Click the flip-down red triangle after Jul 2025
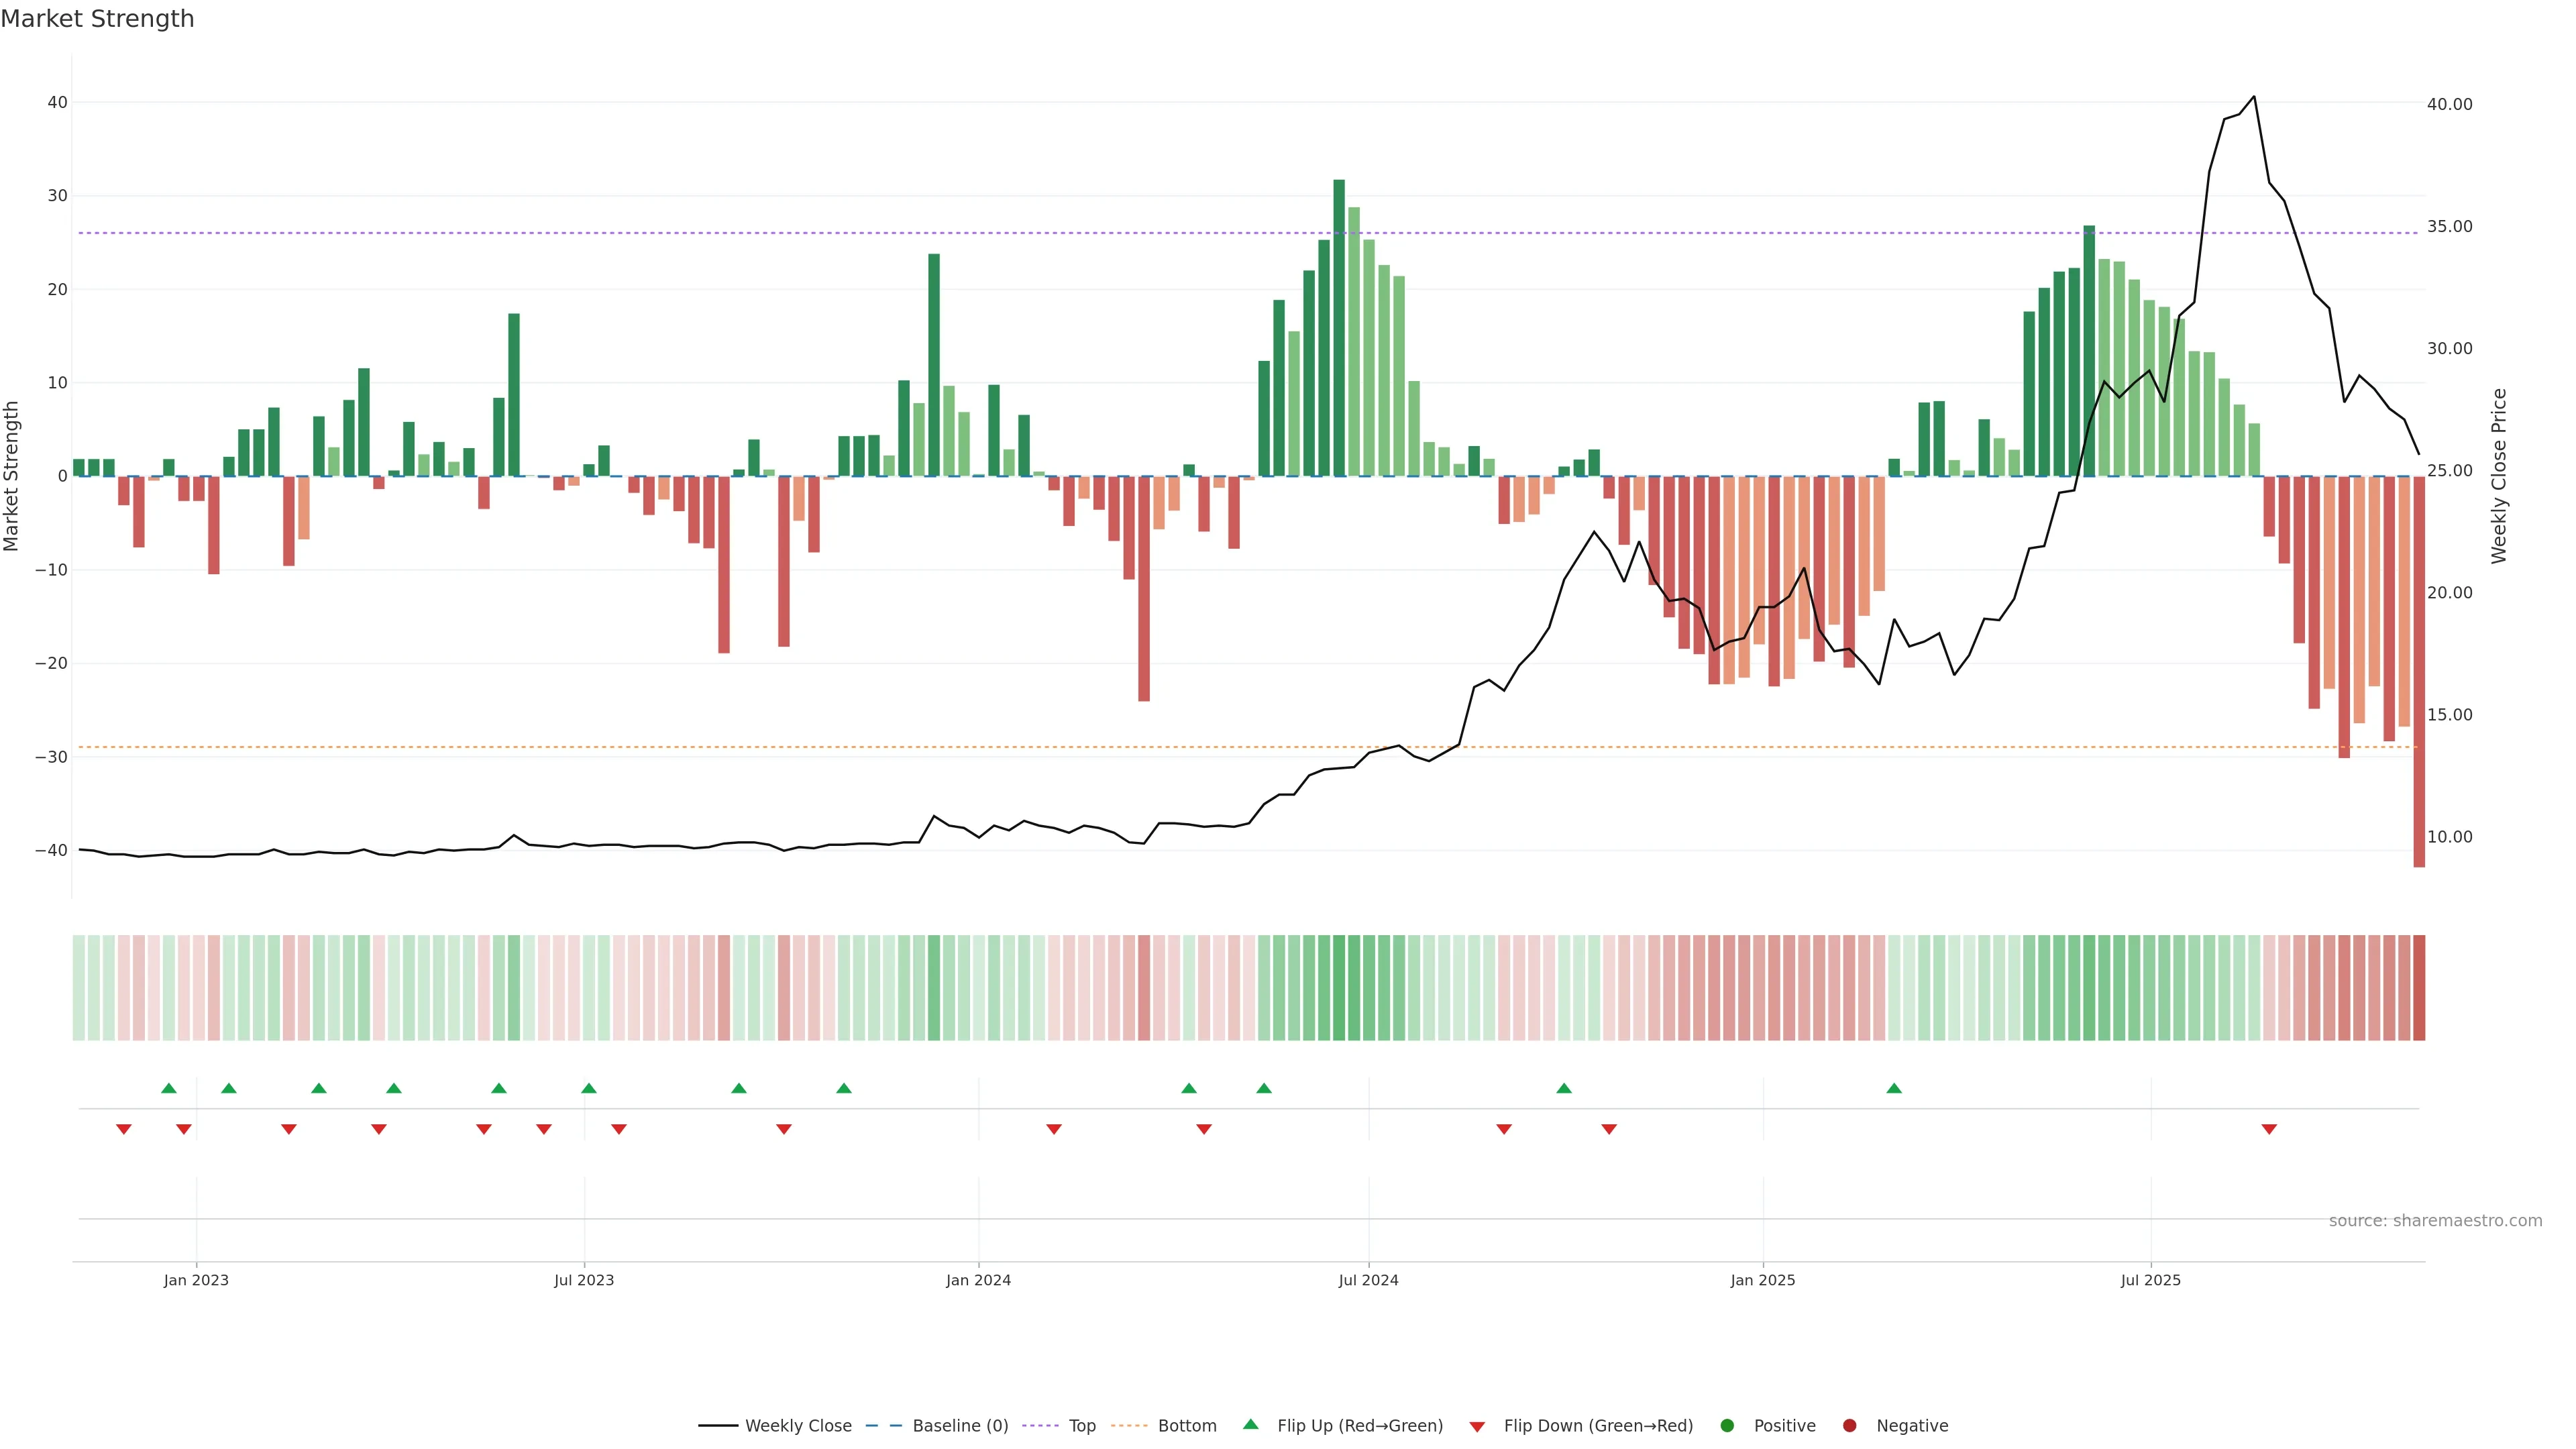 click(2269, 1129)
